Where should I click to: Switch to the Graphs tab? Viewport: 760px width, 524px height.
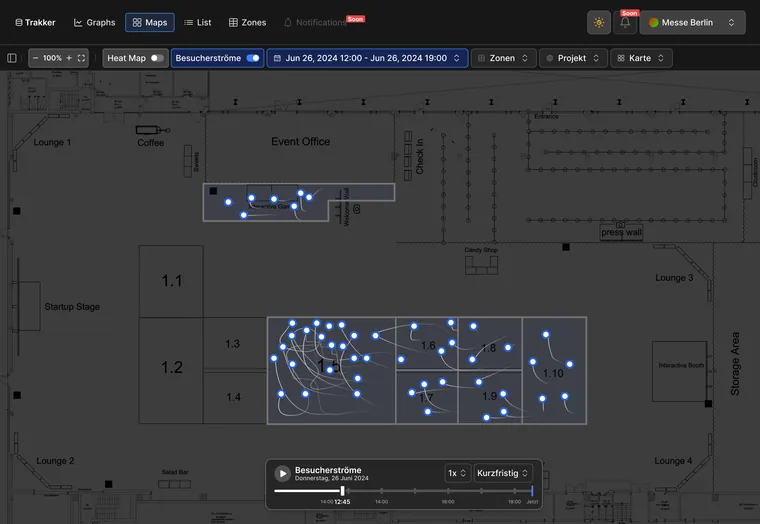coord(95,22)
